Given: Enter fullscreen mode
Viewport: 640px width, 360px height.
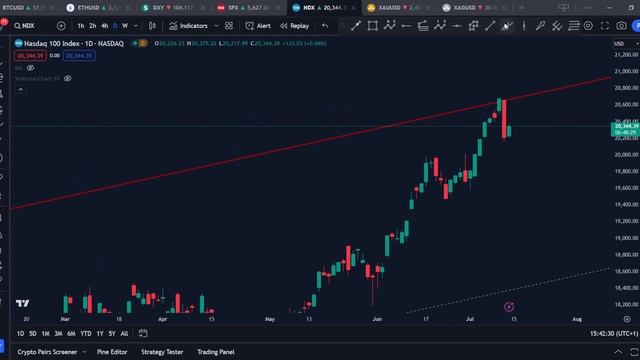Looking at the screenshot, I should [605, 26].
